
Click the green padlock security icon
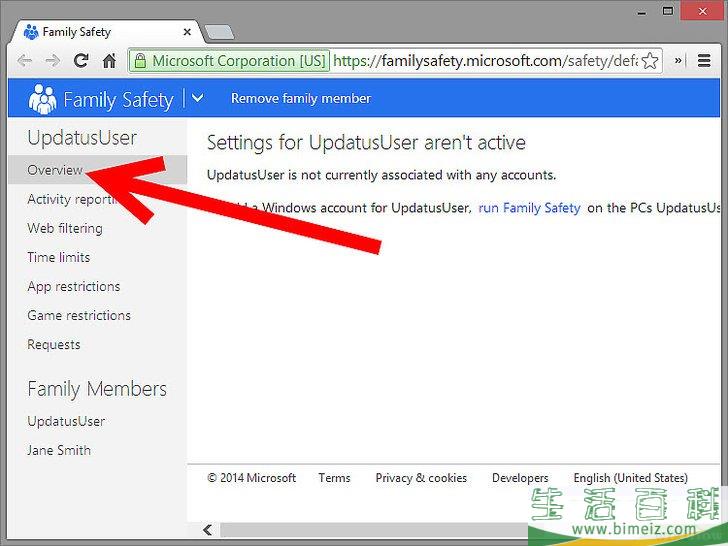(140, 60)
